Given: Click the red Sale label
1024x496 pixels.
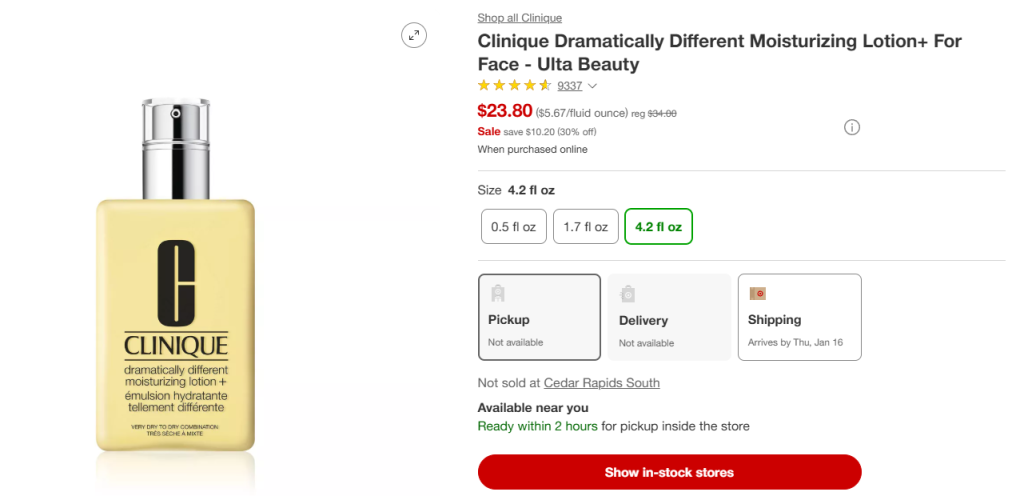Looking at the screenshot, I should point(489,131).
